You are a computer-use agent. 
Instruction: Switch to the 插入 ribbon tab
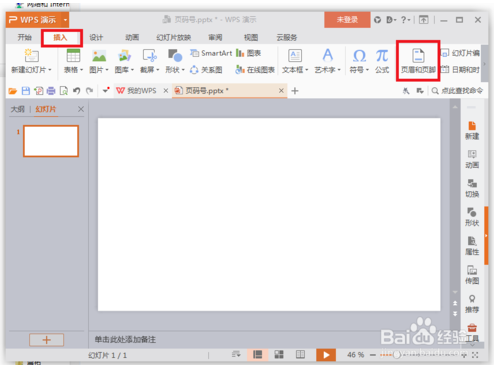tap(61, 37)
